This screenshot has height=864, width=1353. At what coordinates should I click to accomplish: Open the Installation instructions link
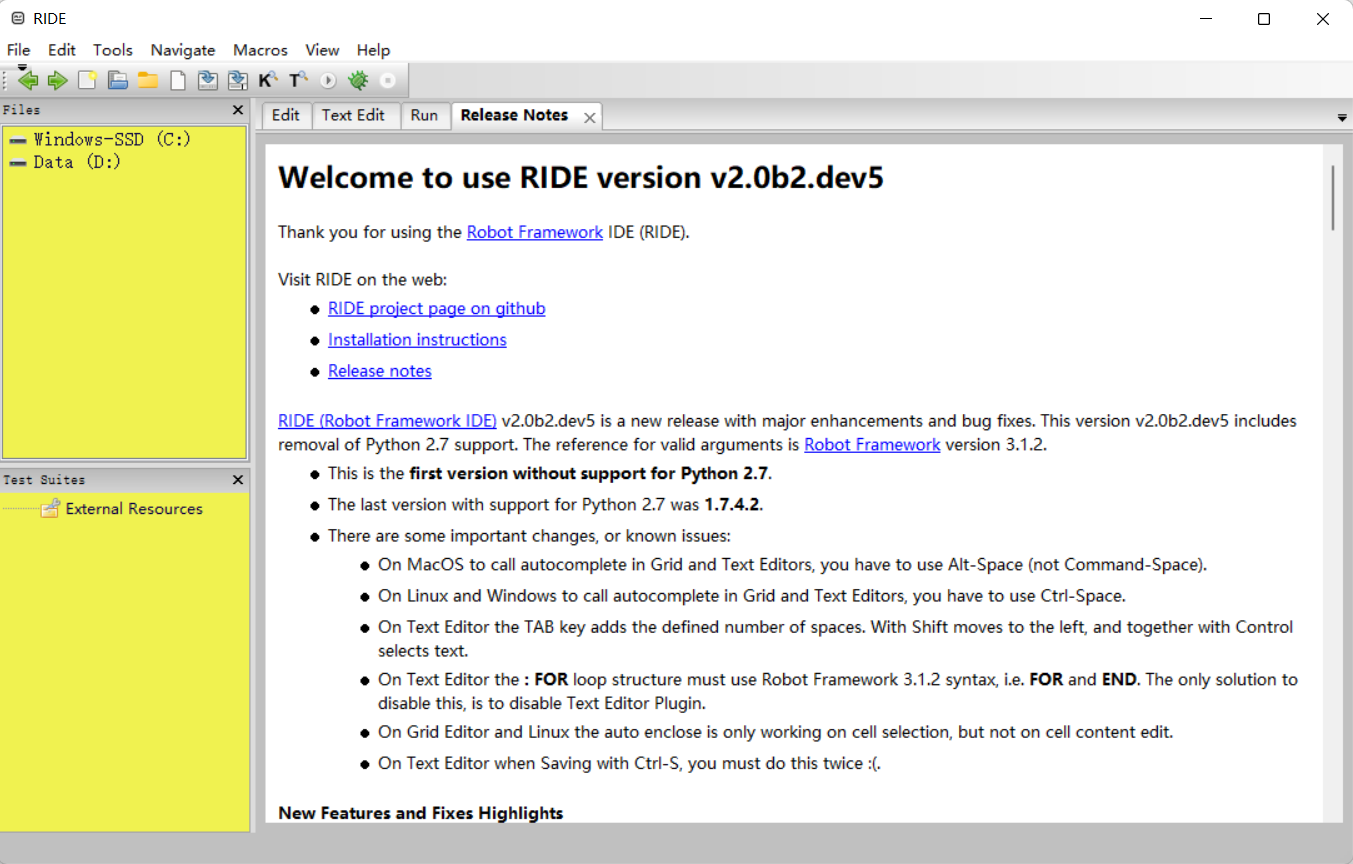coord(417,339)
